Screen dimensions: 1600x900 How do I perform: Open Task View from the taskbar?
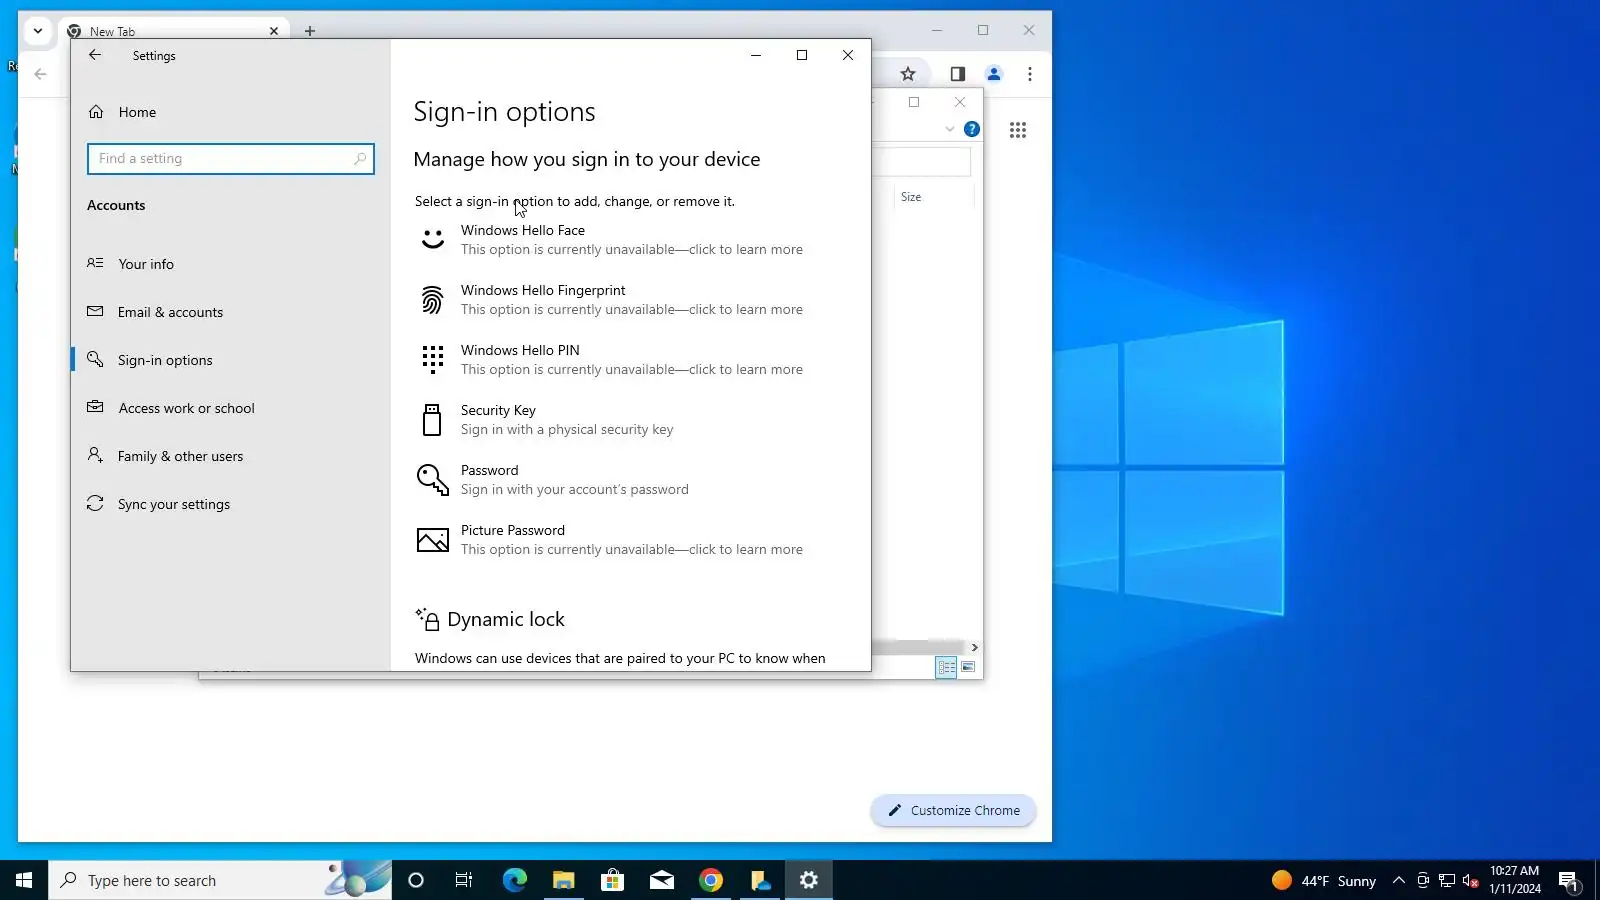point(464,880)
